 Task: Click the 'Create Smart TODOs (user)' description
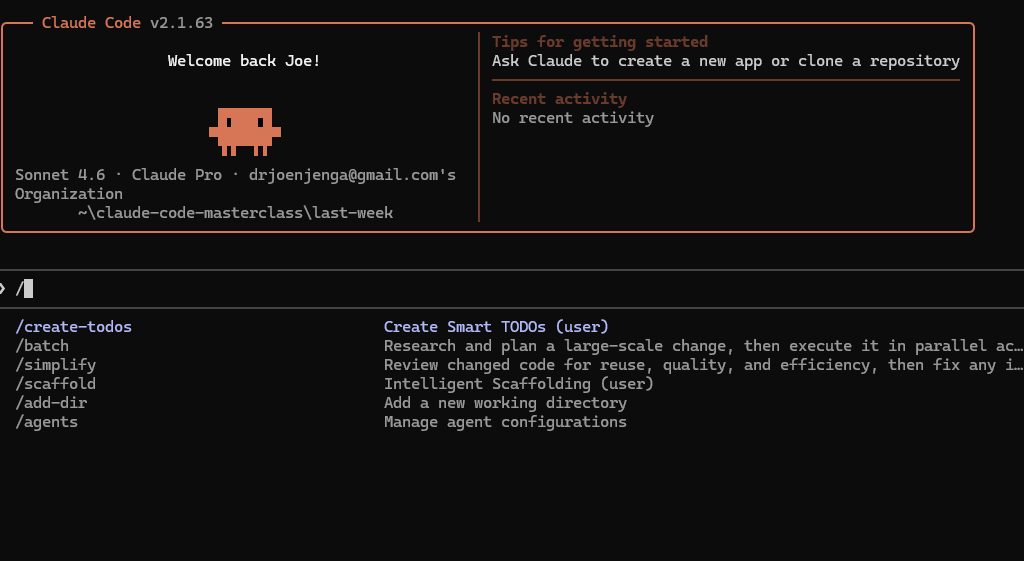496,327
